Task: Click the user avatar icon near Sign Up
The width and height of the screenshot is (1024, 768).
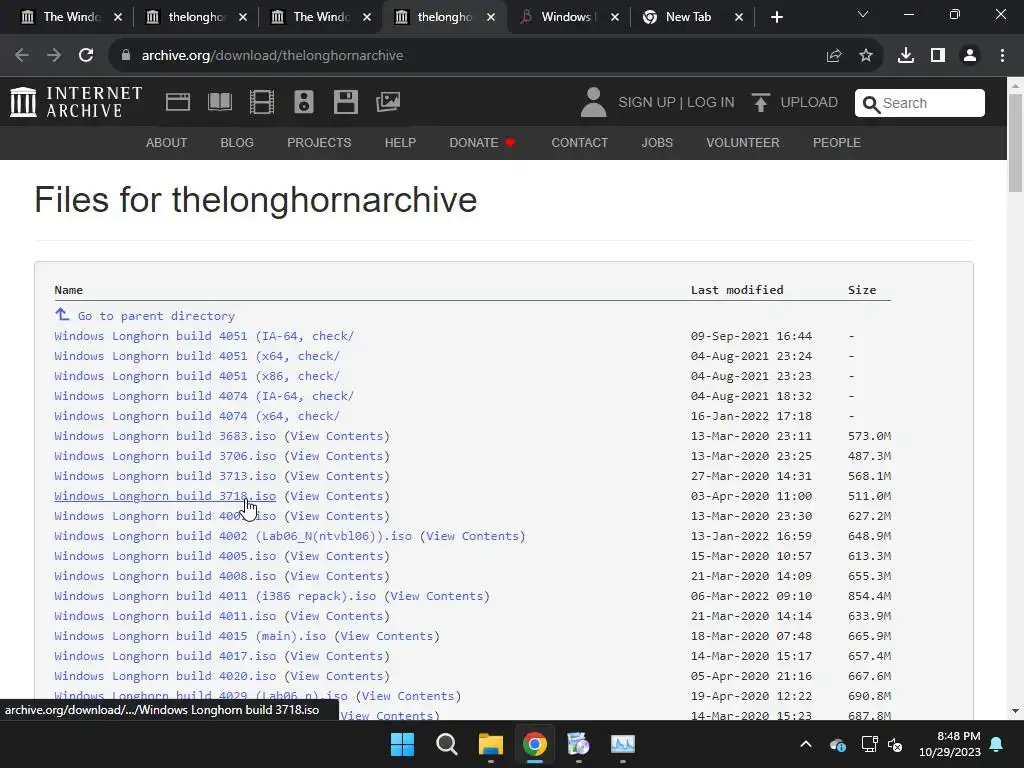Action: (593, 102)
